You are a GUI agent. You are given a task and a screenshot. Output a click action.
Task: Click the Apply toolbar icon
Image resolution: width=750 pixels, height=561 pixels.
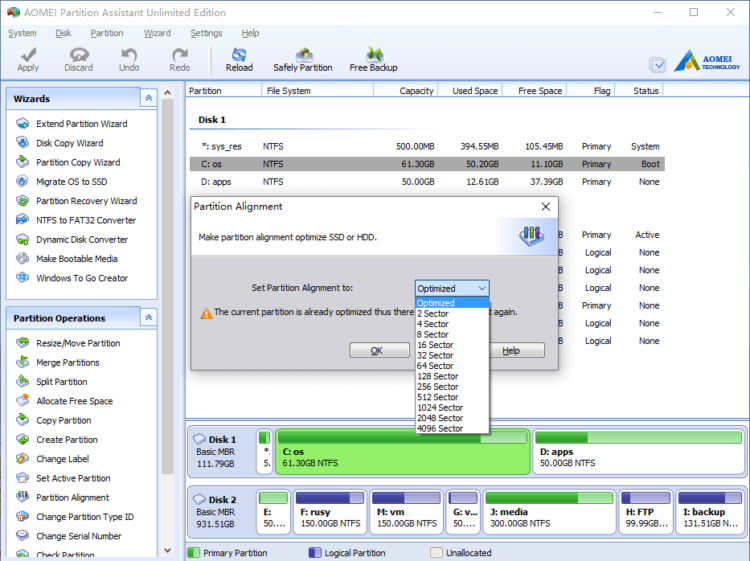(x=28, y=60)
